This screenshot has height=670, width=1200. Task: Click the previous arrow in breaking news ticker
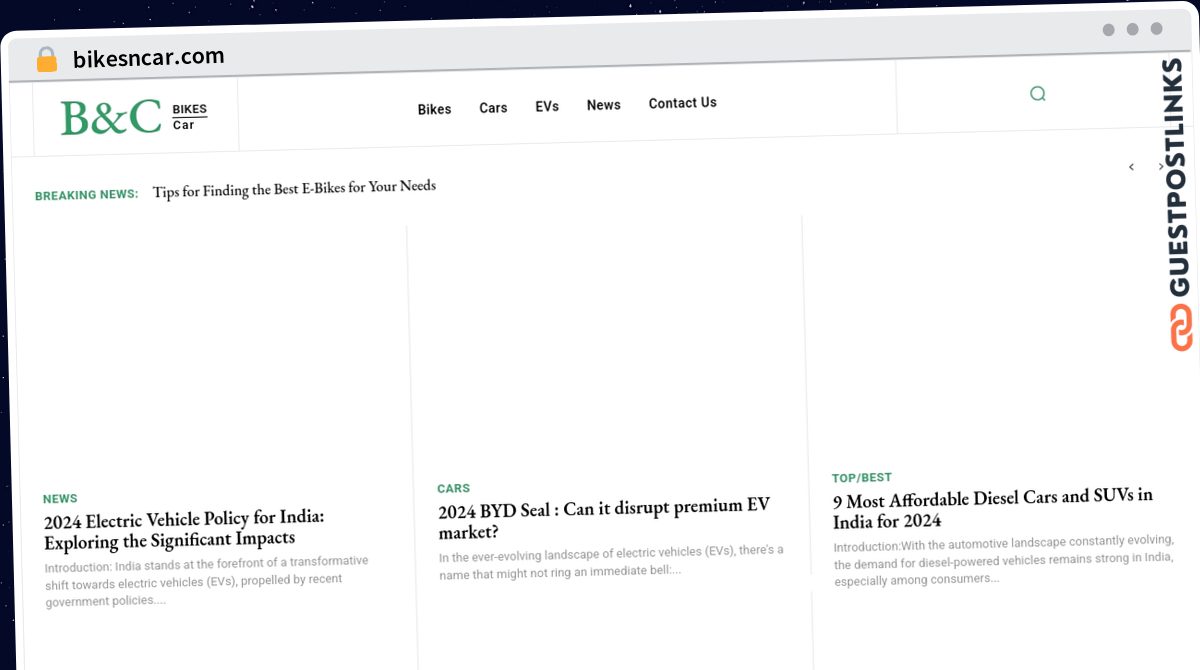[1131, 167]
